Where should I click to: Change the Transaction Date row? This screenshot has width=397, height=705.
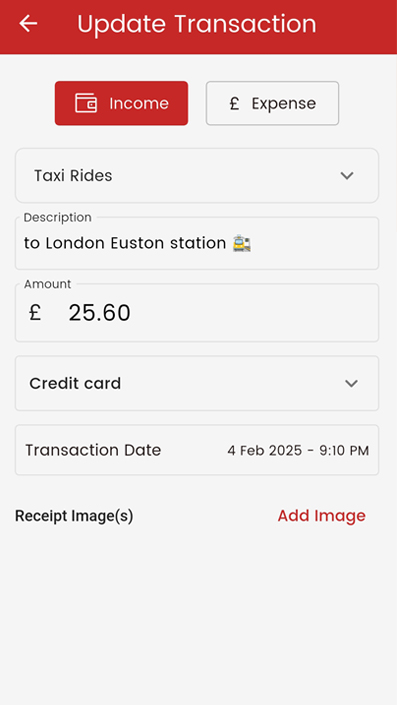click(197, 450)
